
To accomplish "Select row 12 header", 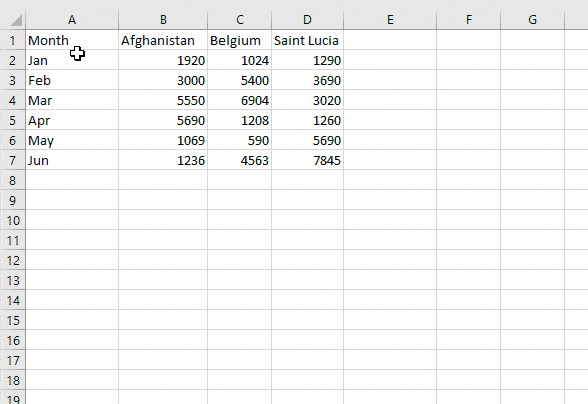I will click(13, 260).
